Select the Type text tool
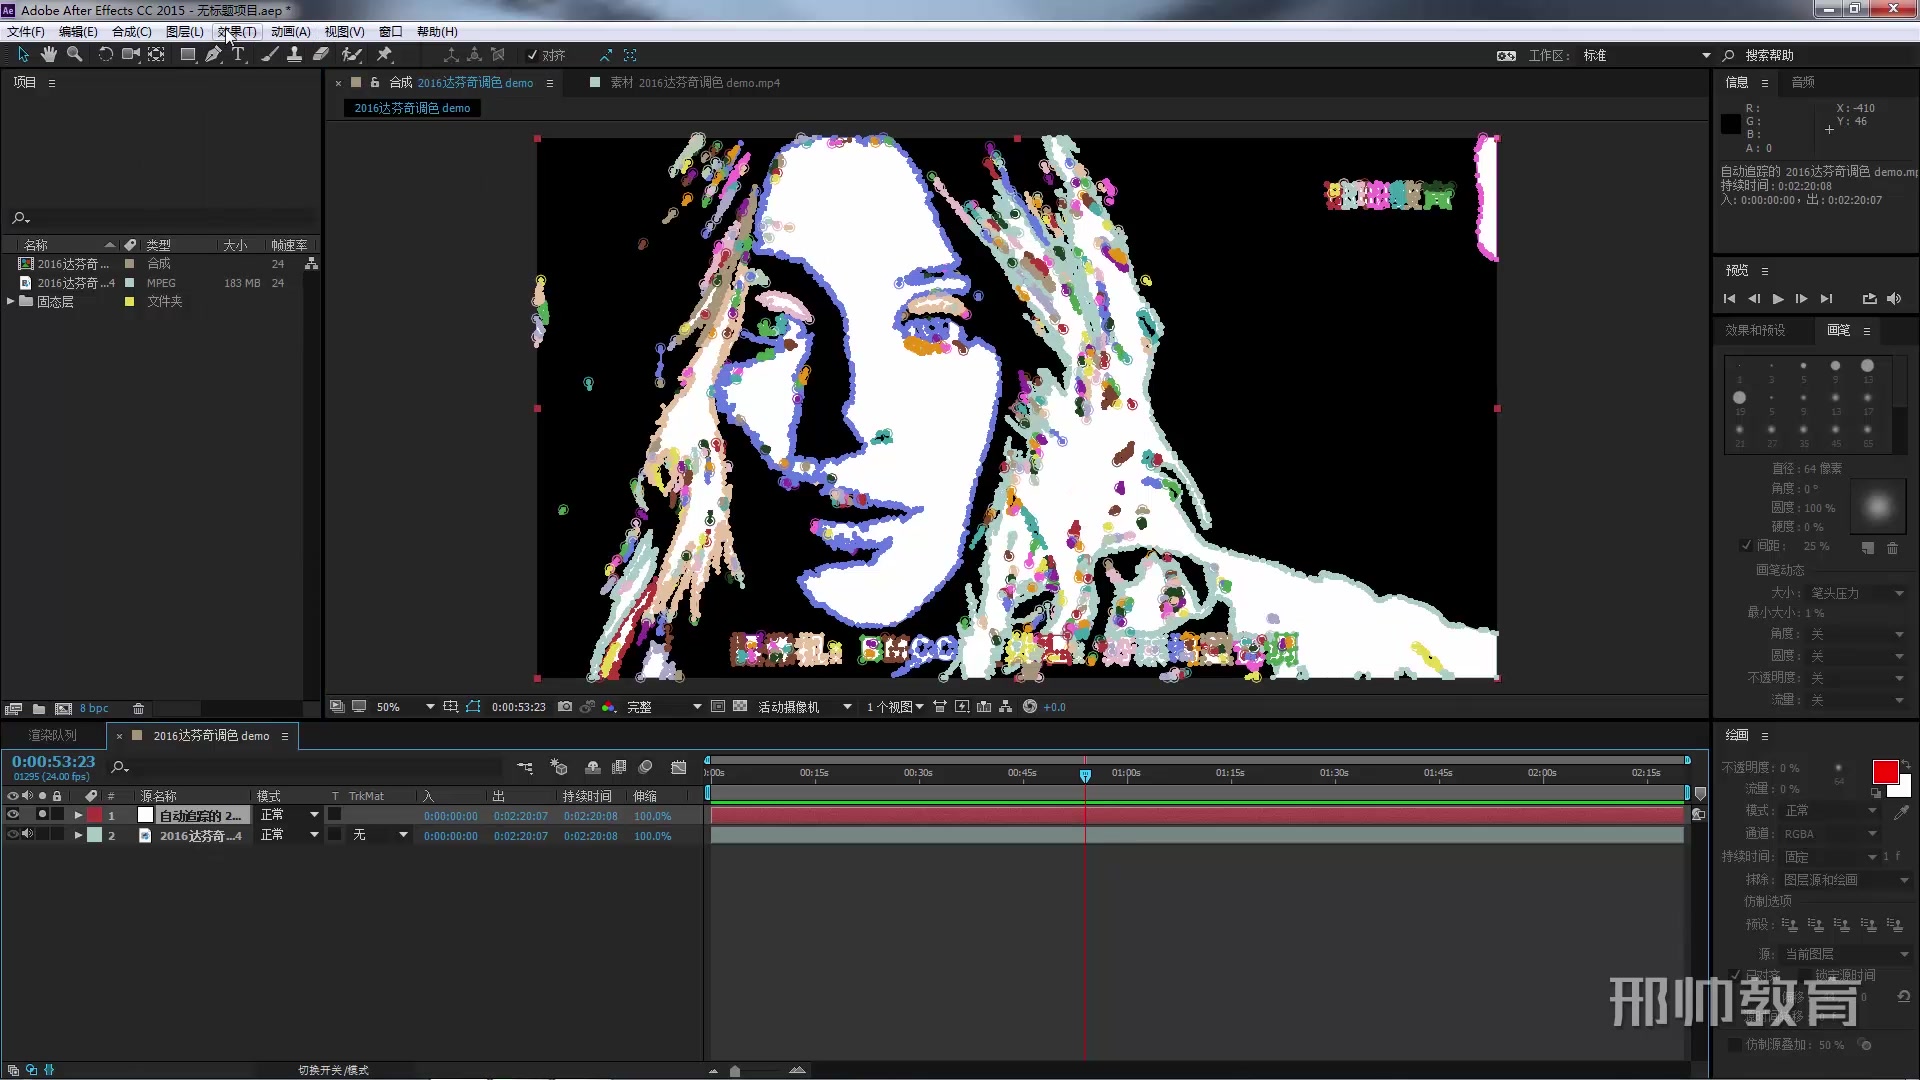Viewport: 1920px width, 1080px height. coord(238,55)
